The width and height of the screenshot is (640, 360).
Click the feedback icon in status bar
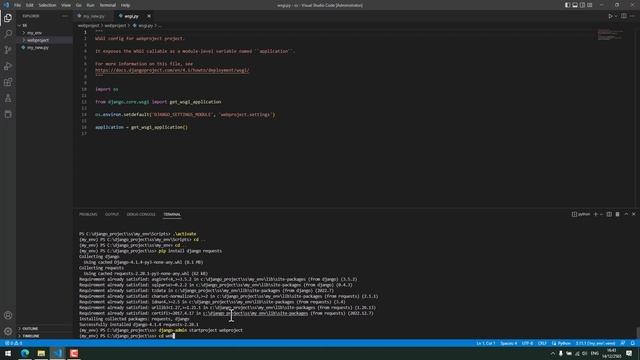(x=623, y=343)
